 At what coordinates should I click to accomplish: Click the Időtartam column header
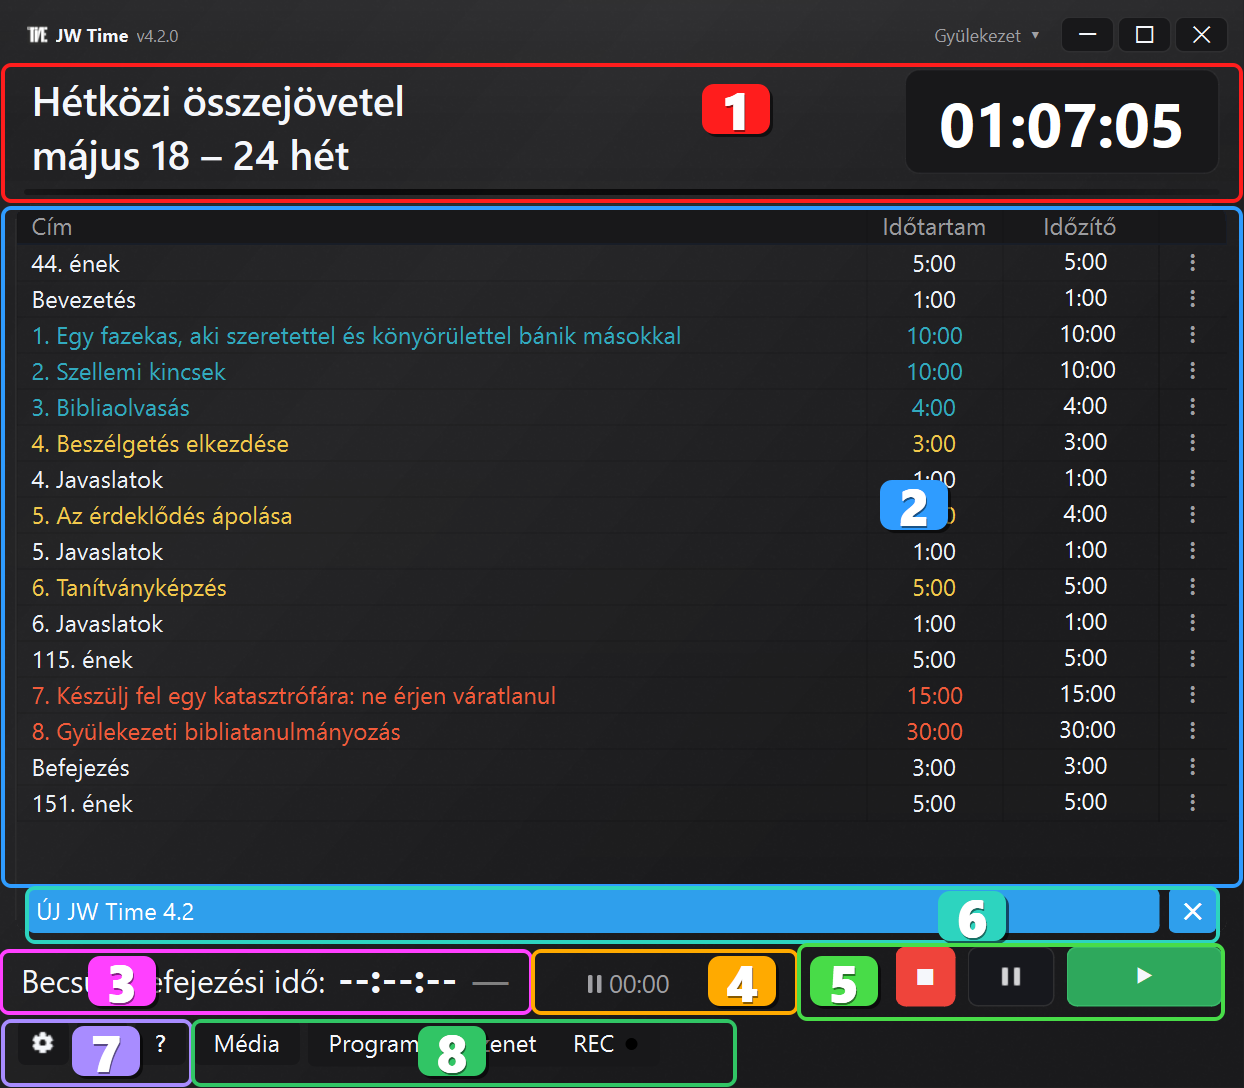934,227
